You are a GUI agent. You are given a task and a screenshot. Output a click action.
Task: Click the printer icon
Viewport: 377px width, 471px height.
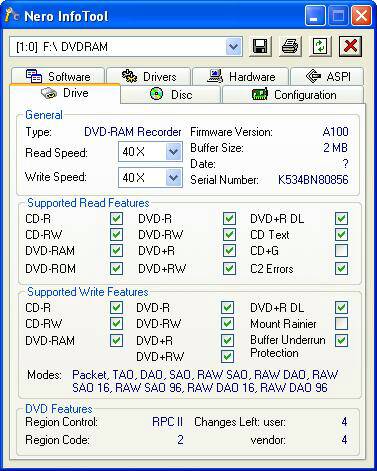(290, 46)
